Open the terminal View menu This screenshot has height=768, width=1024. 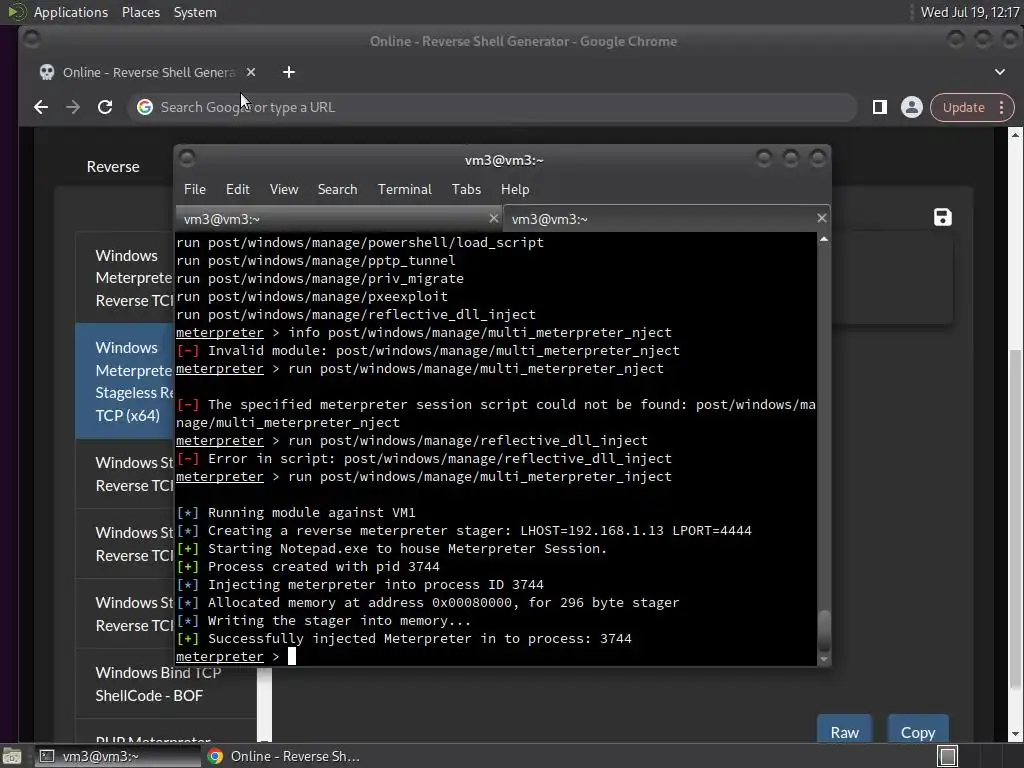[284, 189]
